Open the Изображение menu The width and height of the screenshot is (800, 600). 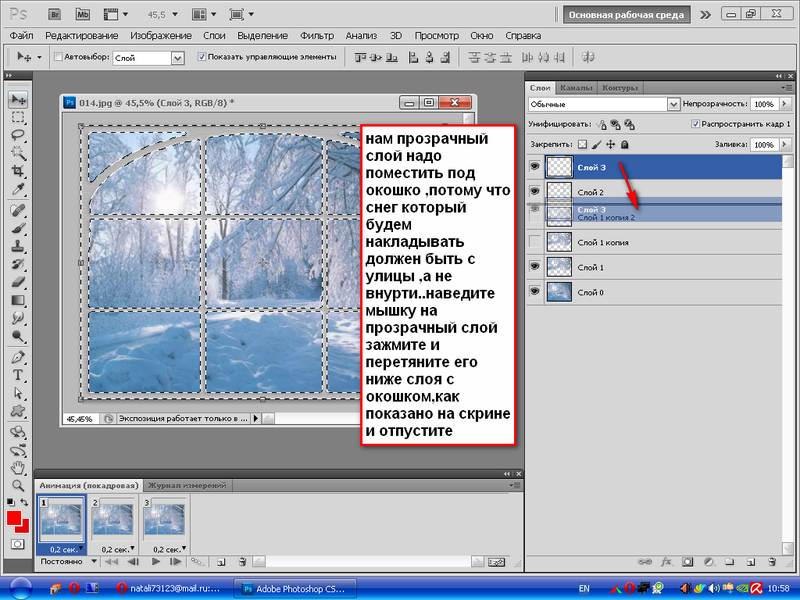pos(161,36)
